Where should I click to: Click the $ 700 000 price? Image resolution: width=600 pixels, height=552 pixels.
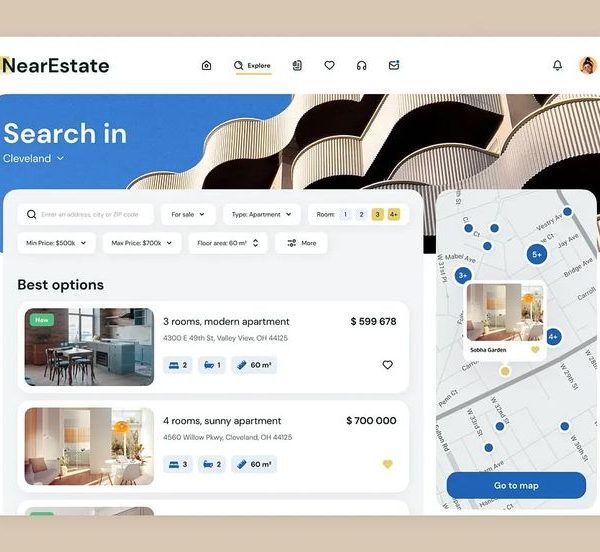tap(371, 421)
